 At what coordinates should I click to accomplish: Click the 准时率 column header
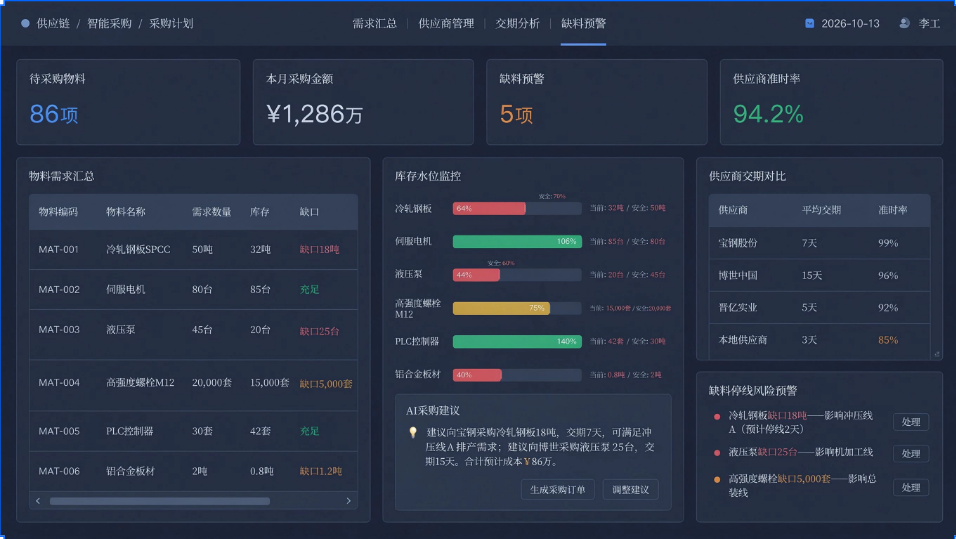pos(893,210)
